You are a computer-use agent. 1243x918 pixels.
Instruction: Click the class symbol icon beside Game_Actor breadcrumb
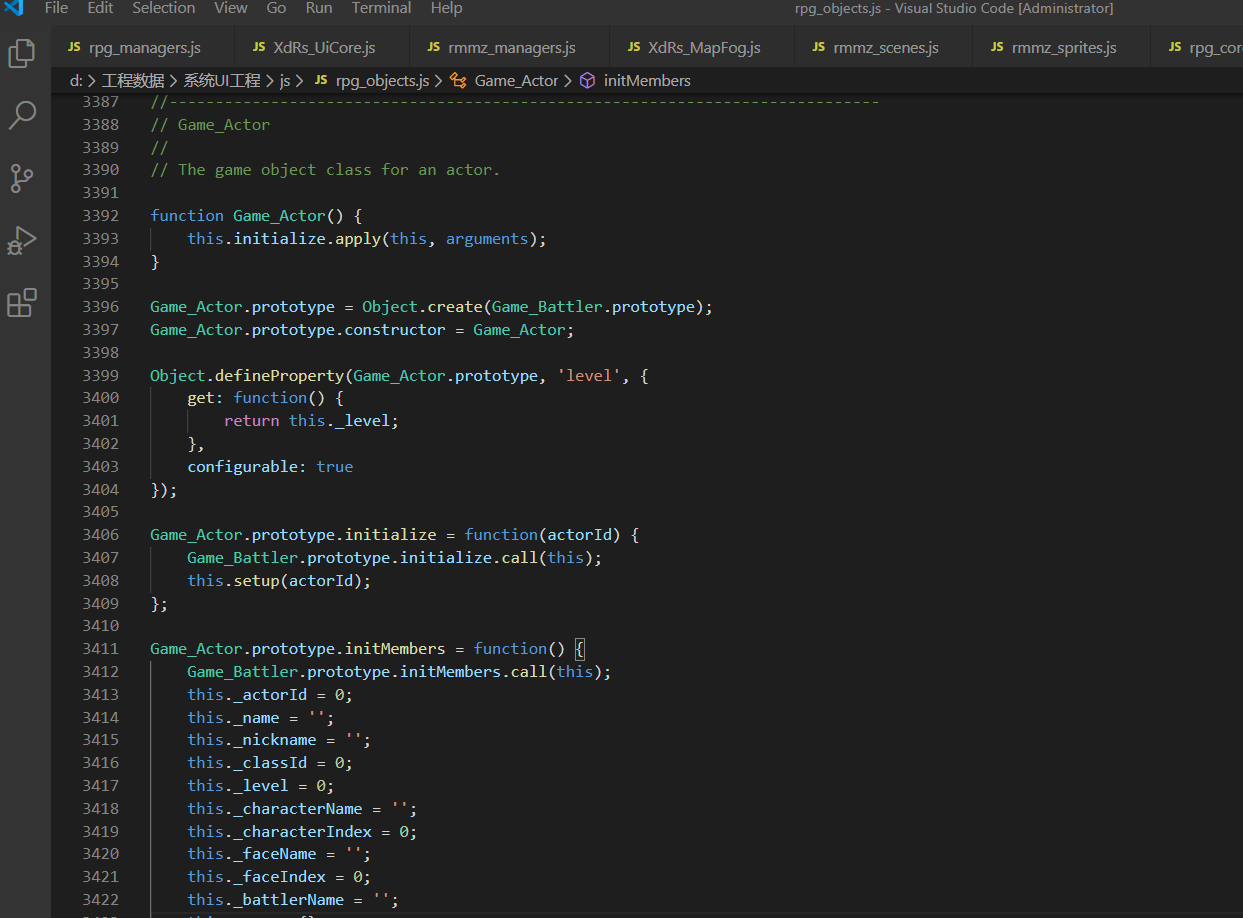[459, 80]
